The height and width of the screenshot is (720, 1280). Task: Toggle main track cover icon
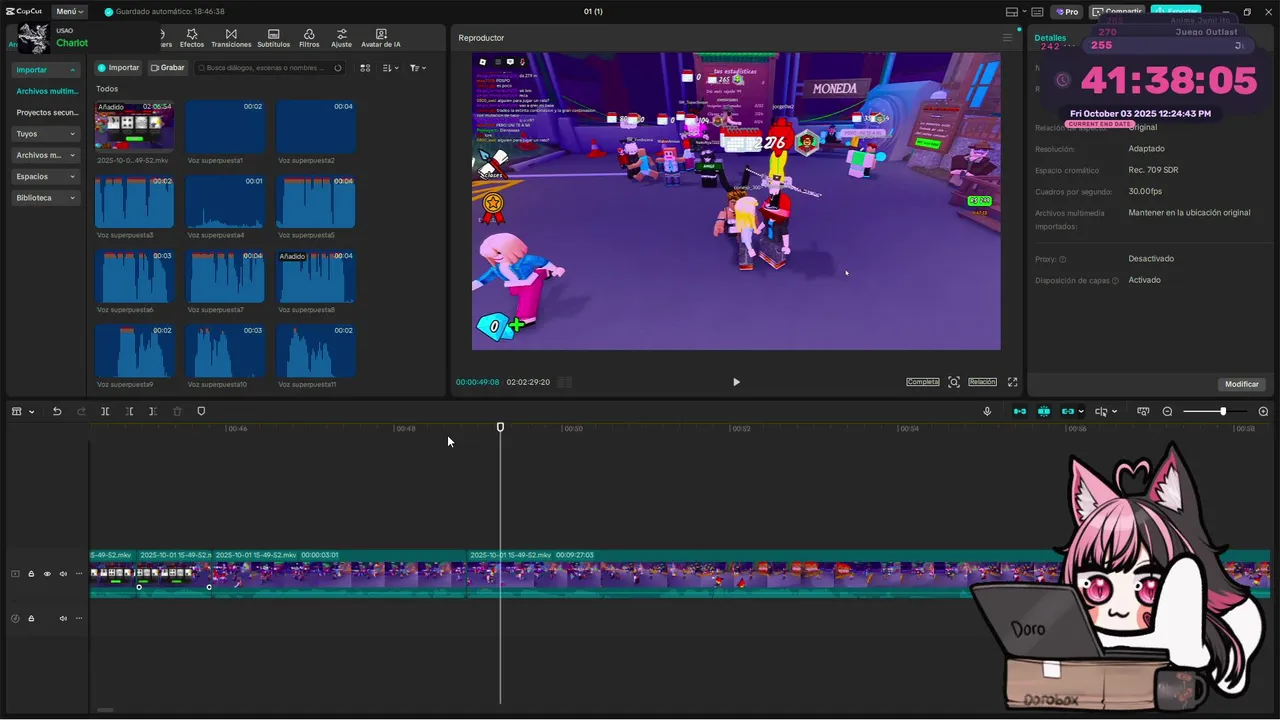15,574
